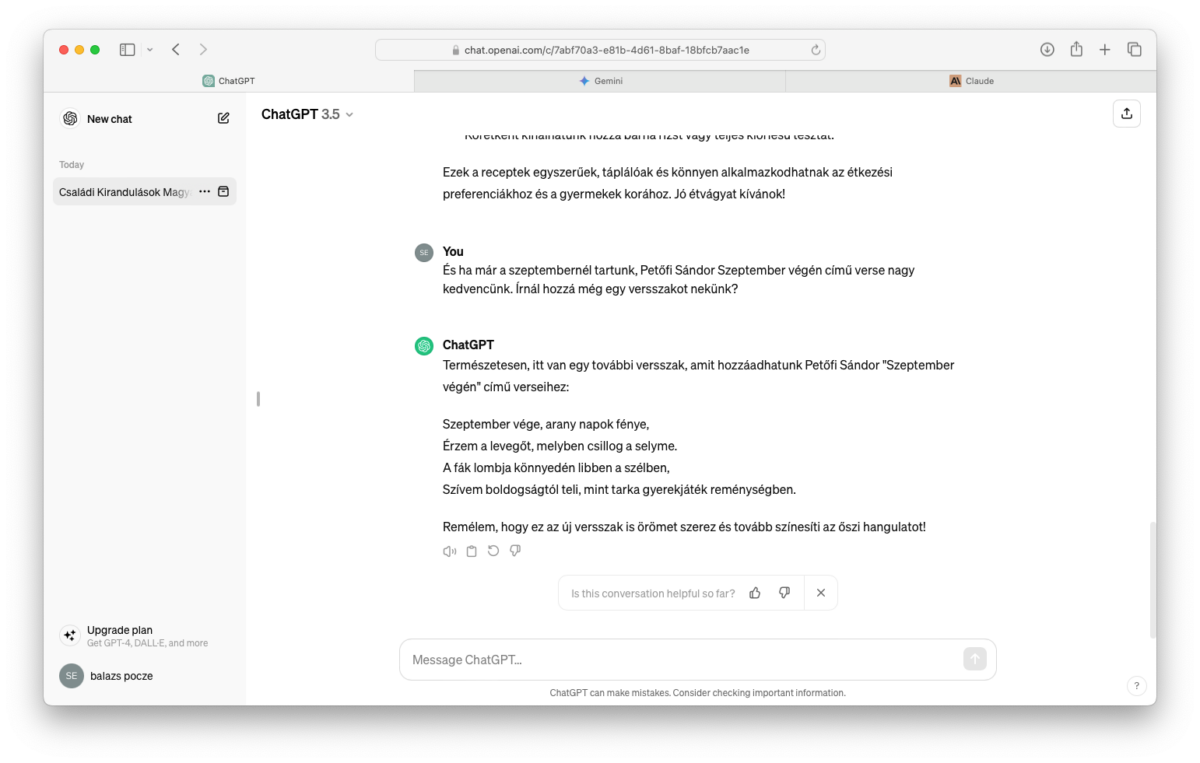Expand the Safari sidebar dropdown chevron
1200x763 pixels.
pyautogui.click(x=150, y=49)
